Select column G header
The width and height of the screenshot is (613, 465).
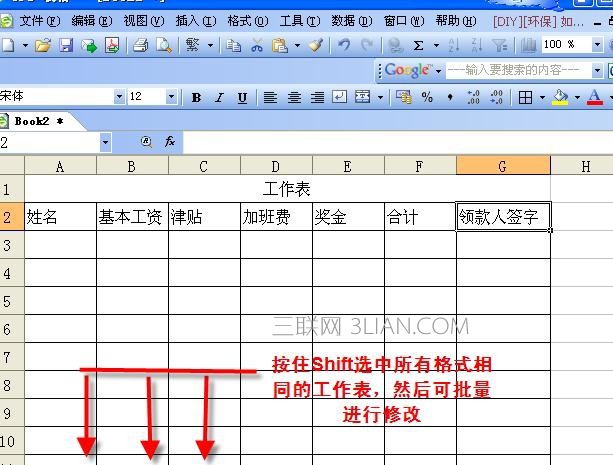pos(503,166)
